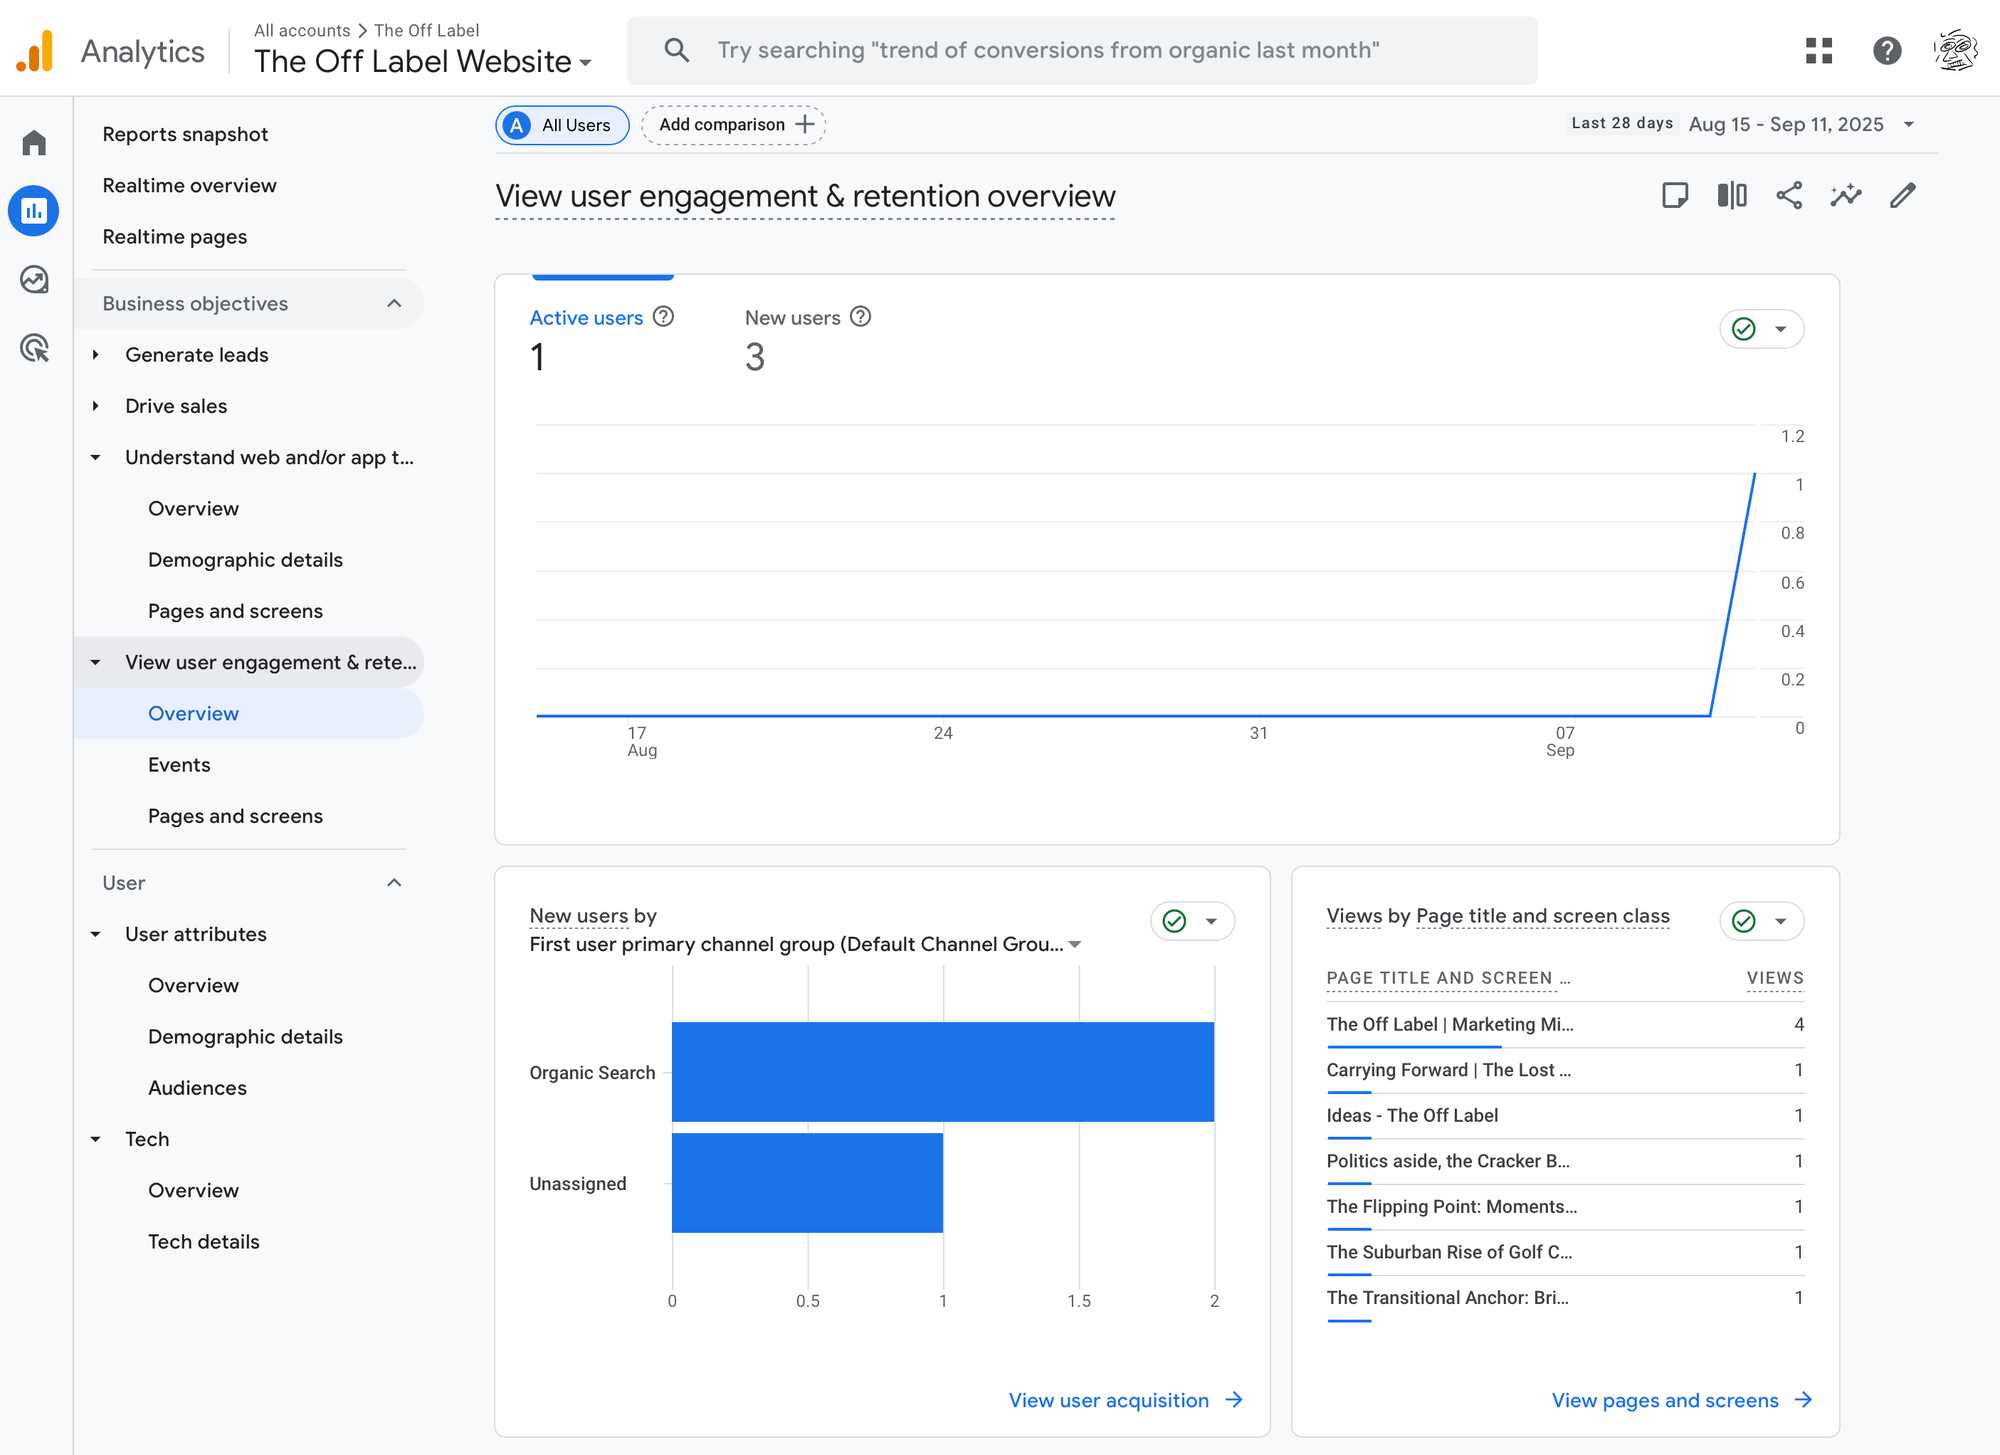Click View user acquisition link

(x=1126, y=1400)
